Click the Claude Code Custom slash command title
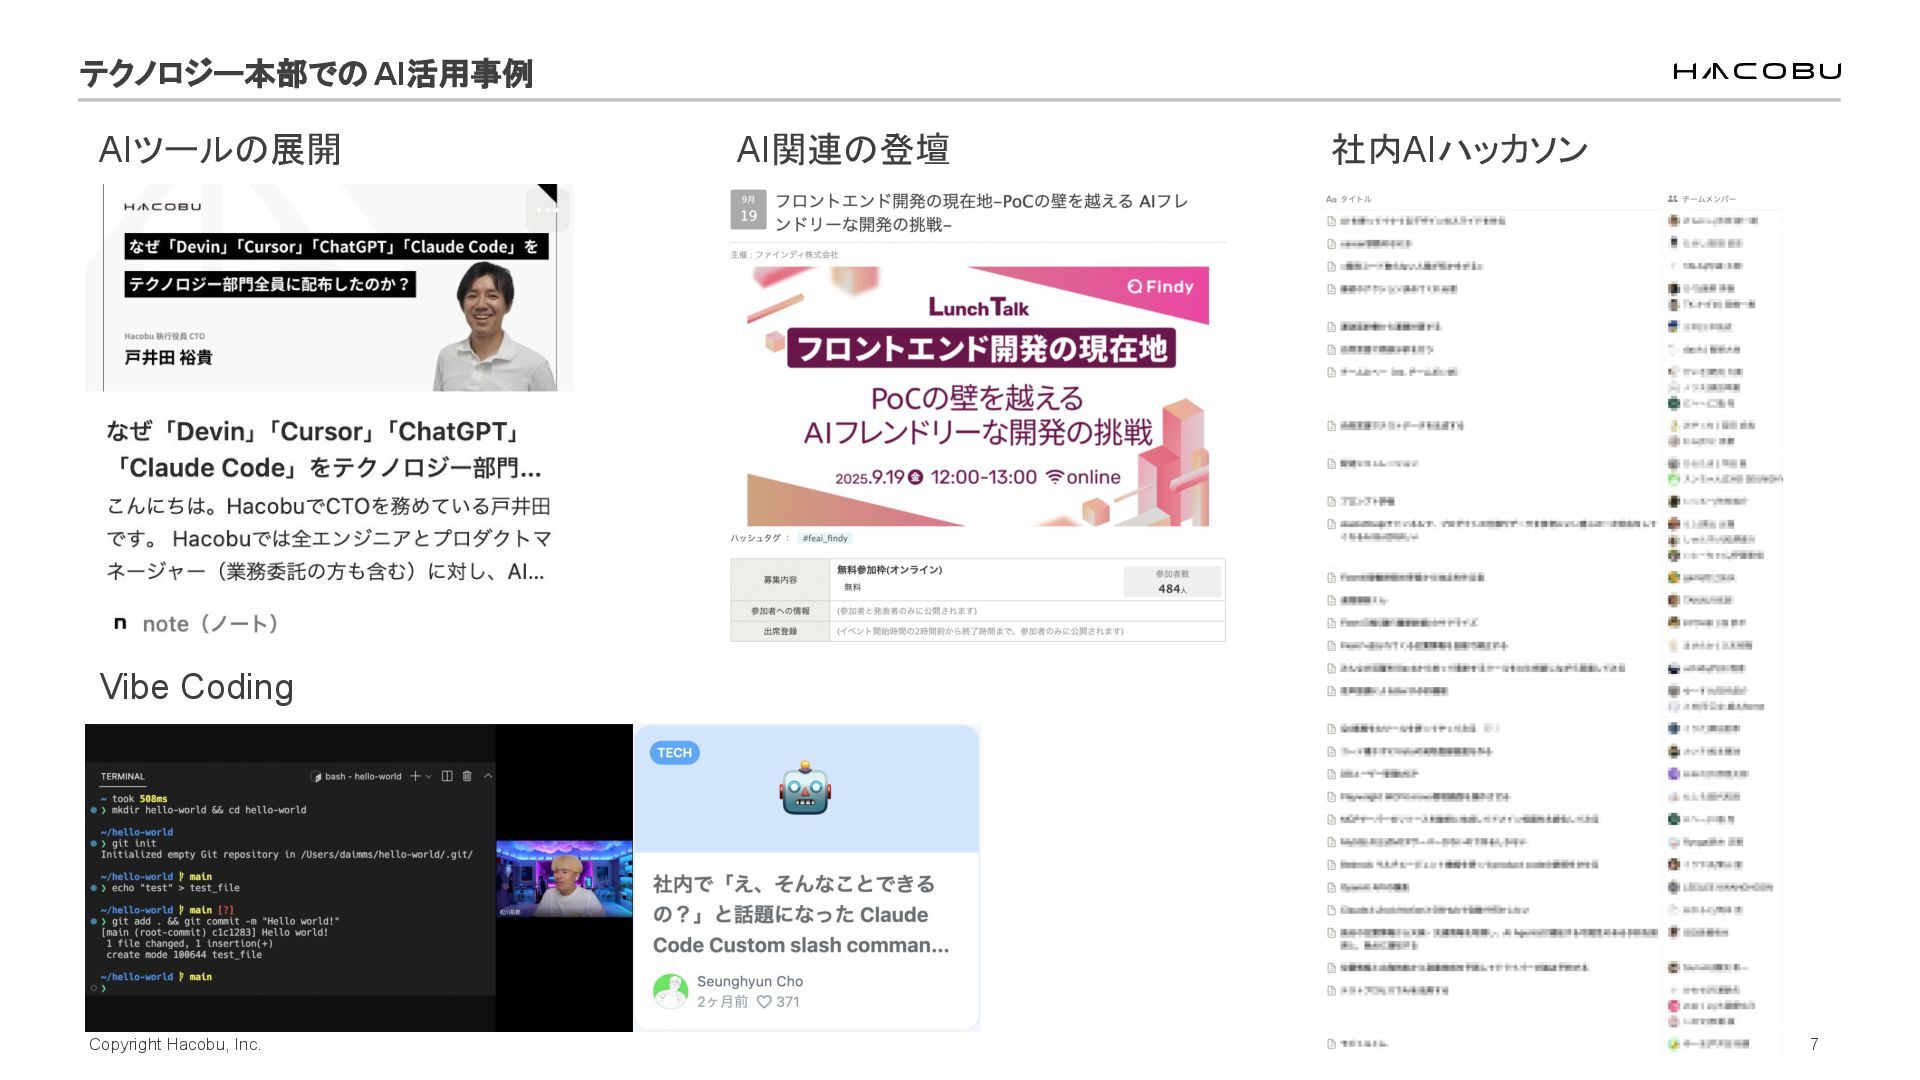 pos(800,914)
